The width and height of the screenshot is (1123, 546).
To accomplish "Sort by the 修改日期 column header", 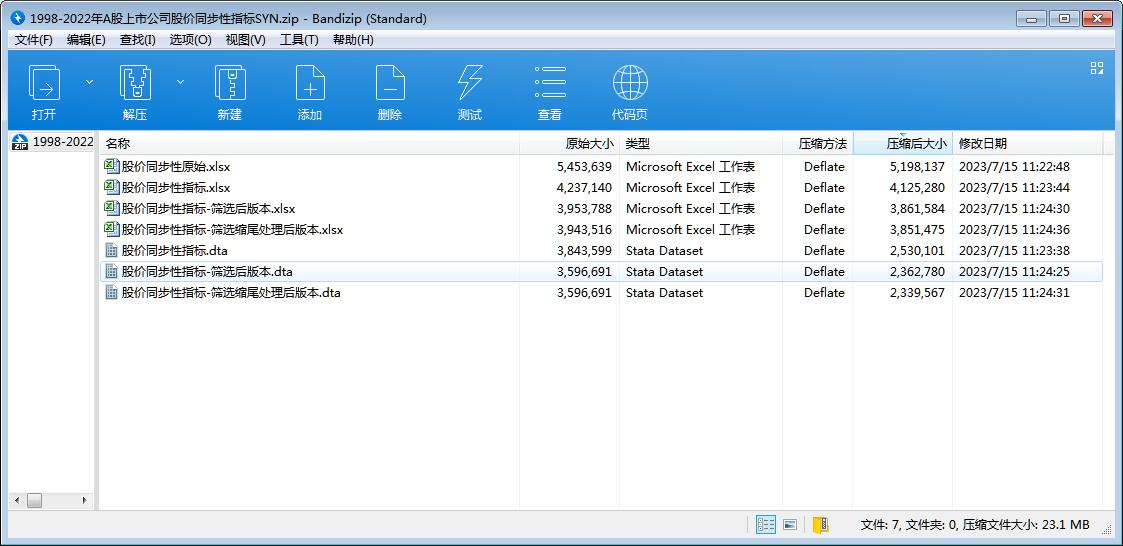I will (x=1028, y=143).
